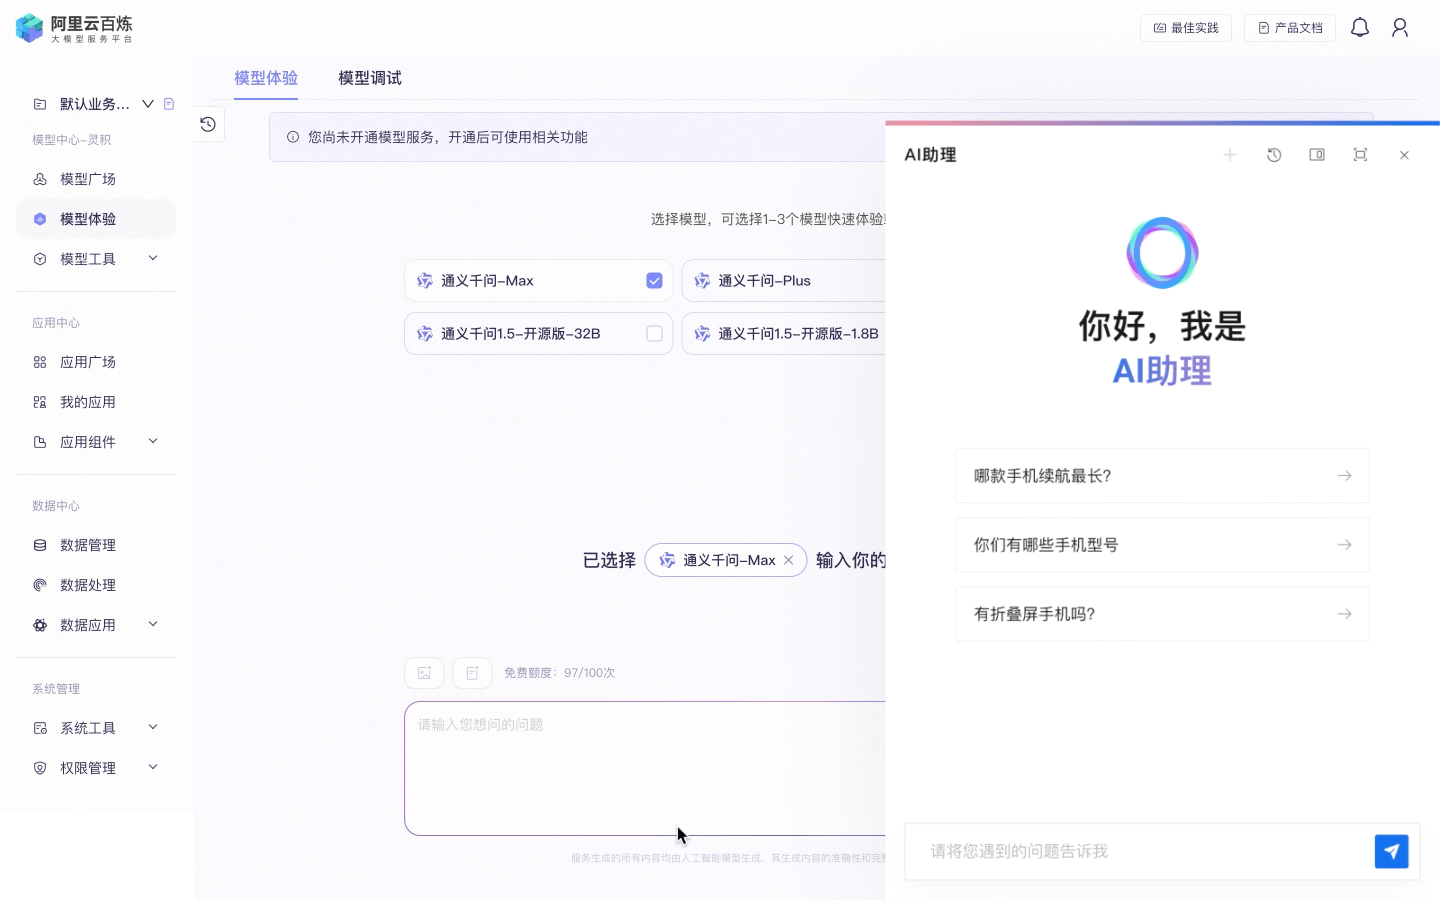Switch to the 模型体验 tab
Image resolution: width=1440 pixels, height=900 pixels.
coord(266,78)
